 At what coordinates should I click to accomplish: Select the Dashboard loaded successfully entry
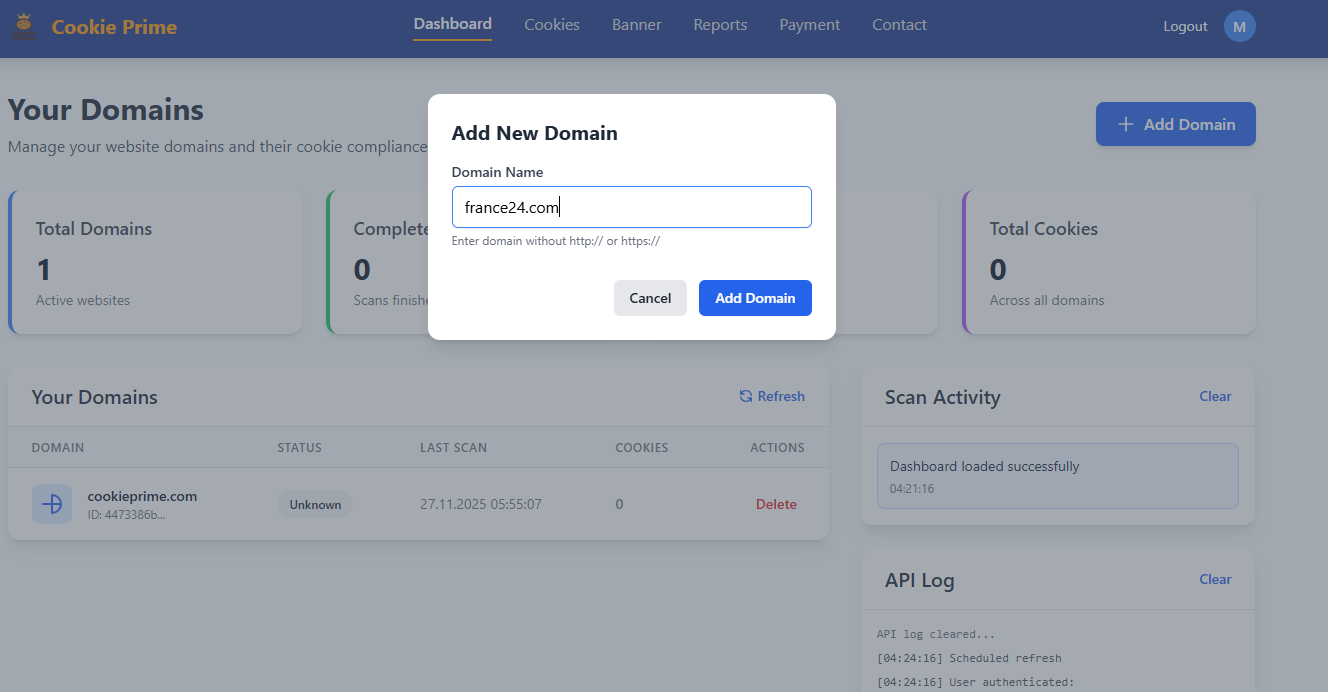click(x=1057, y=475)
